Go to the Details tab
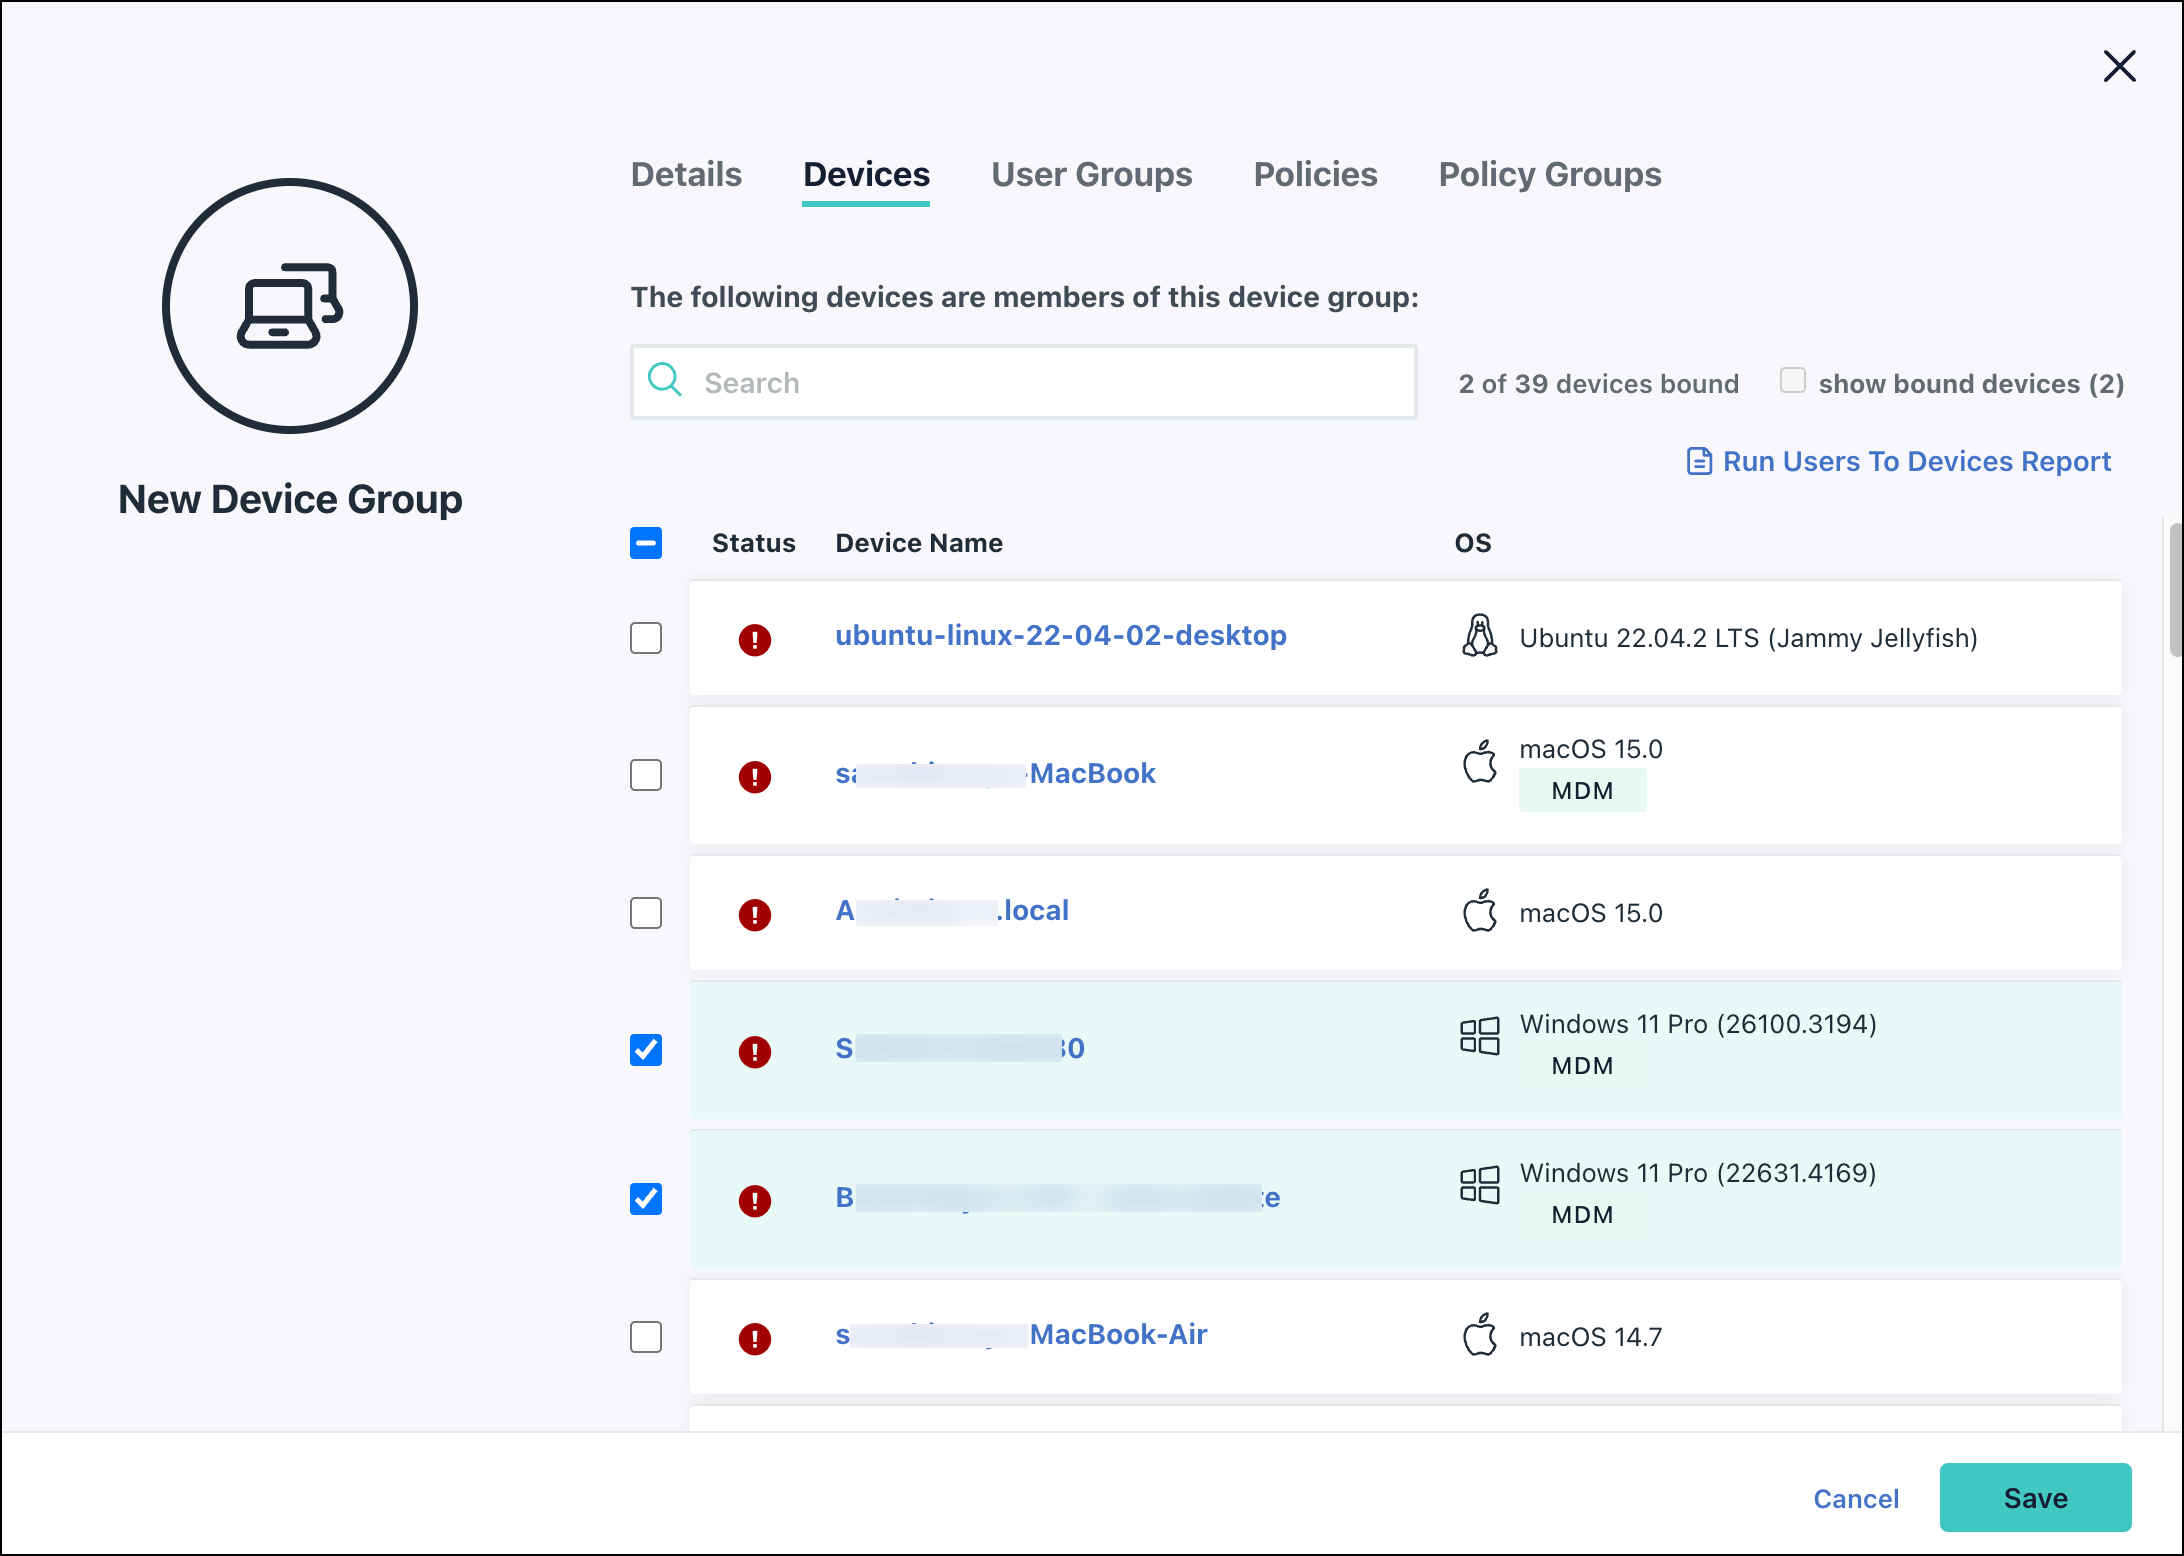This screenshot has width=2184, height=1556. [686, 175]
